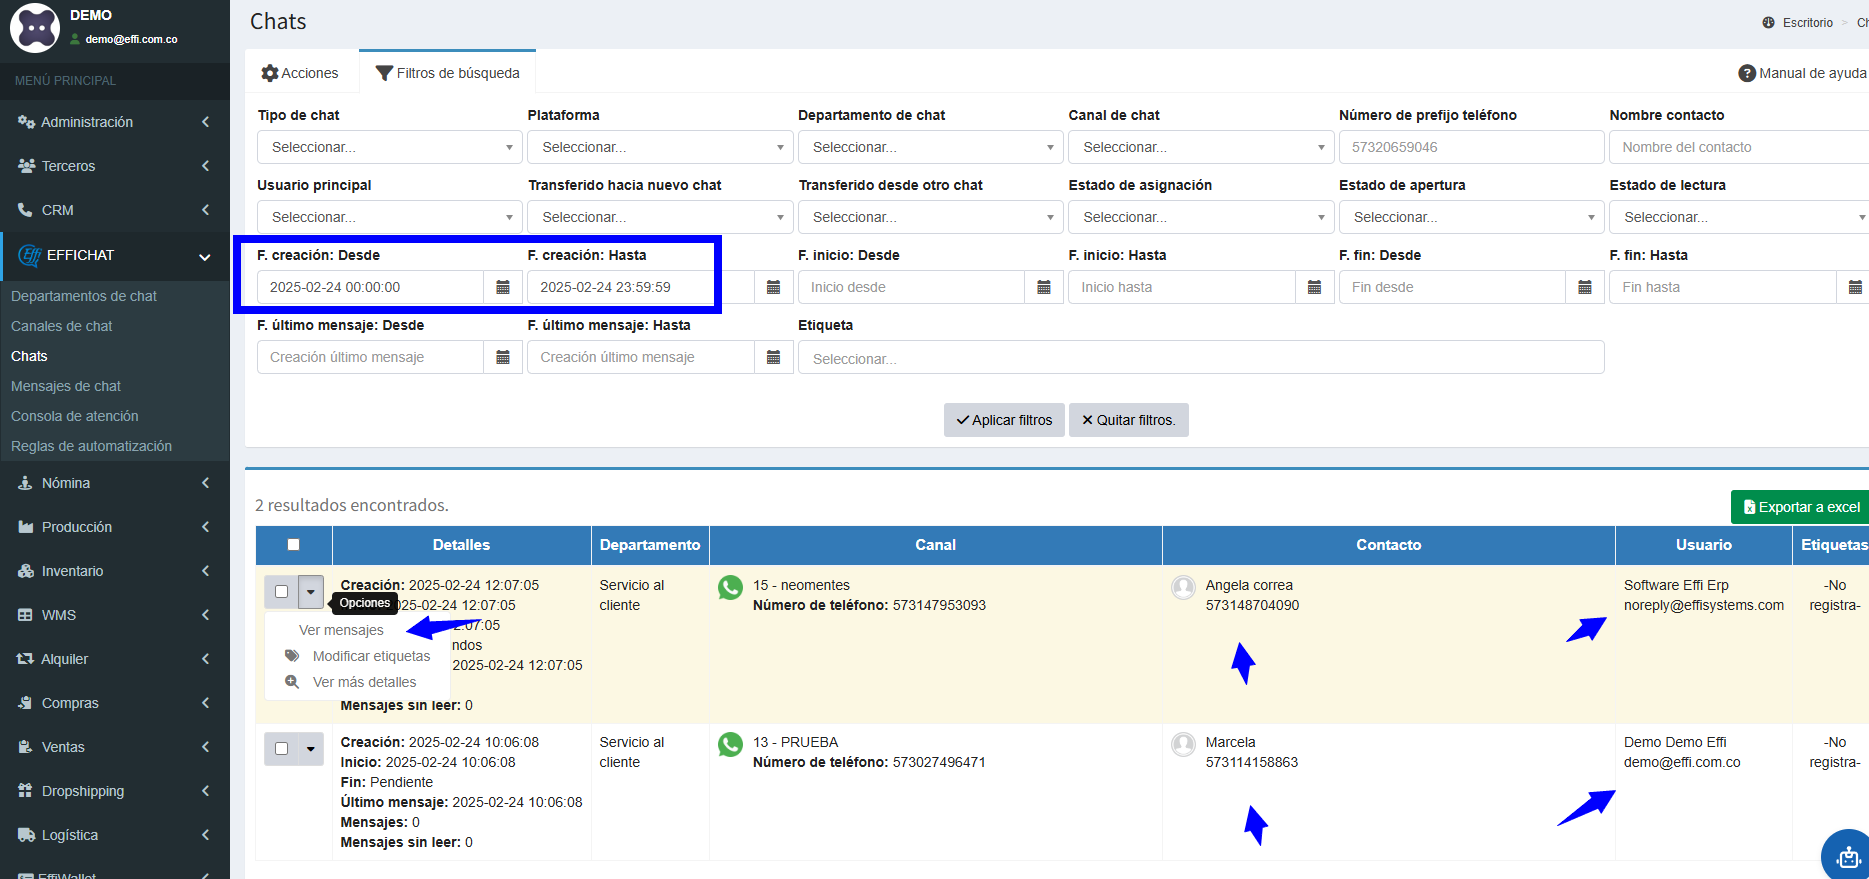
Task: Toggle the select-all checkbox in table header
Action: tap(293, 545)
